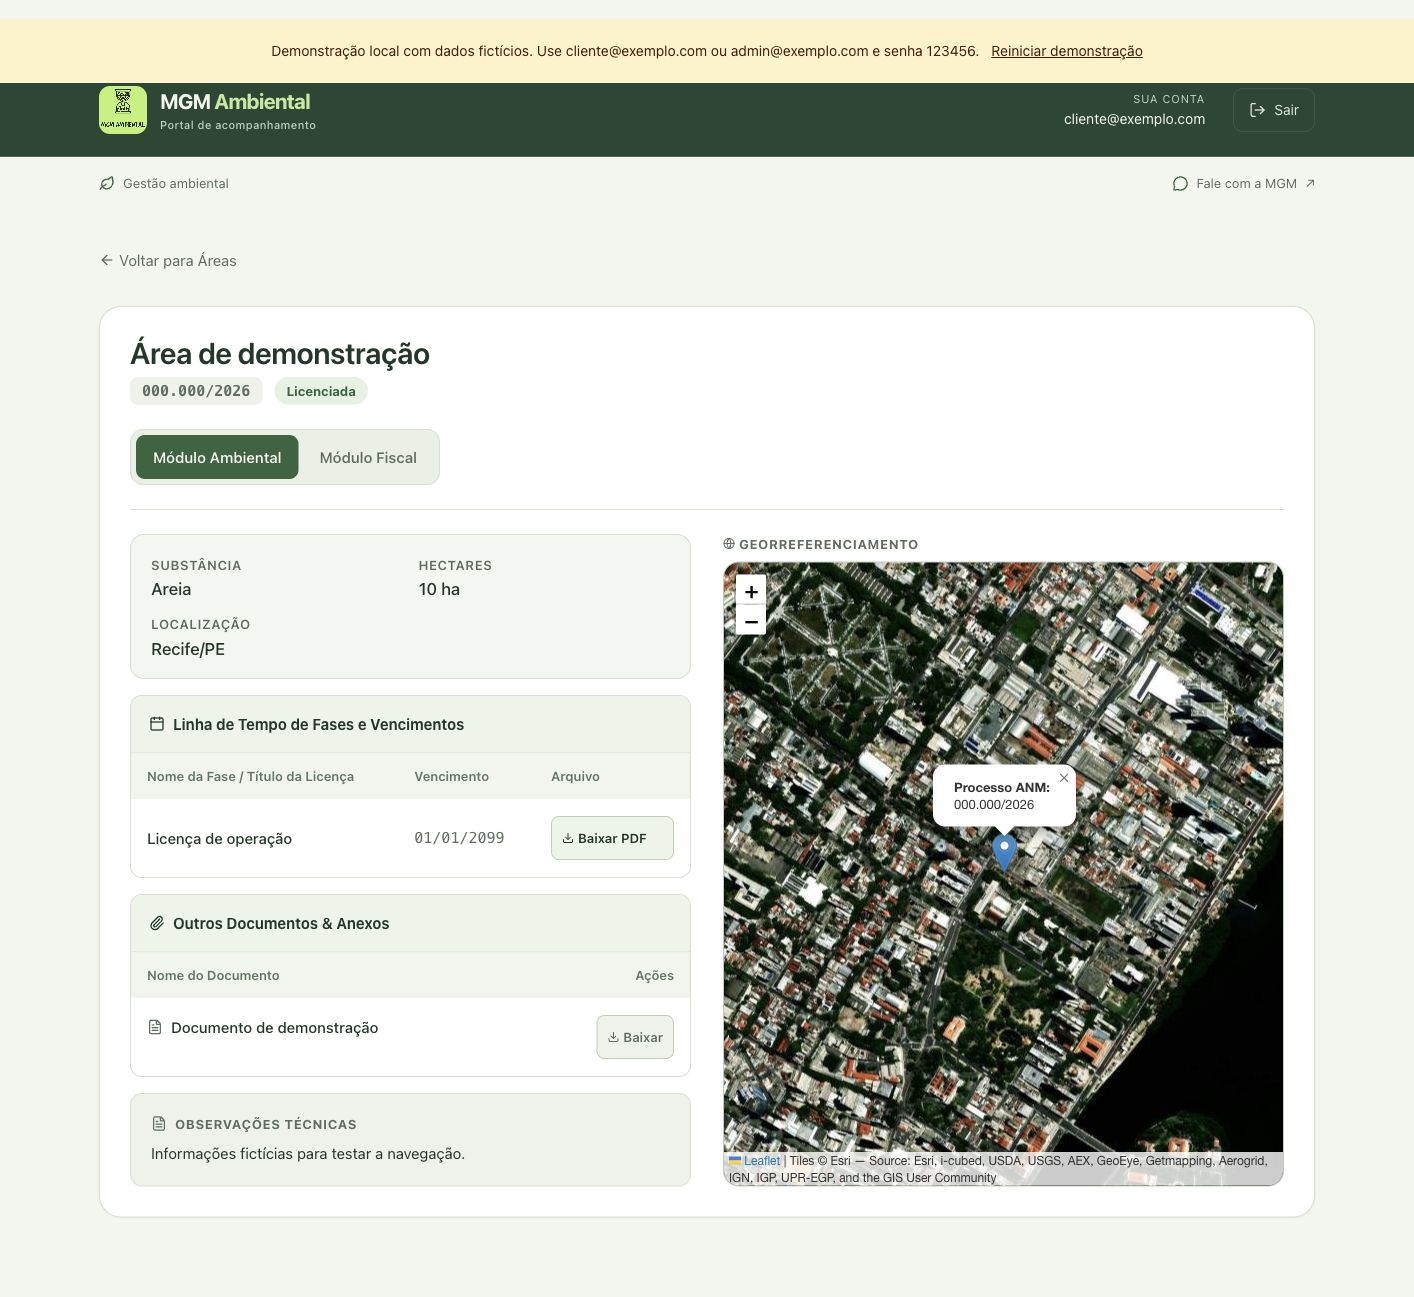Go back via Voltar para Áreas
The height and width of the screenshot is (1297, 1414).
coord(169,260)
